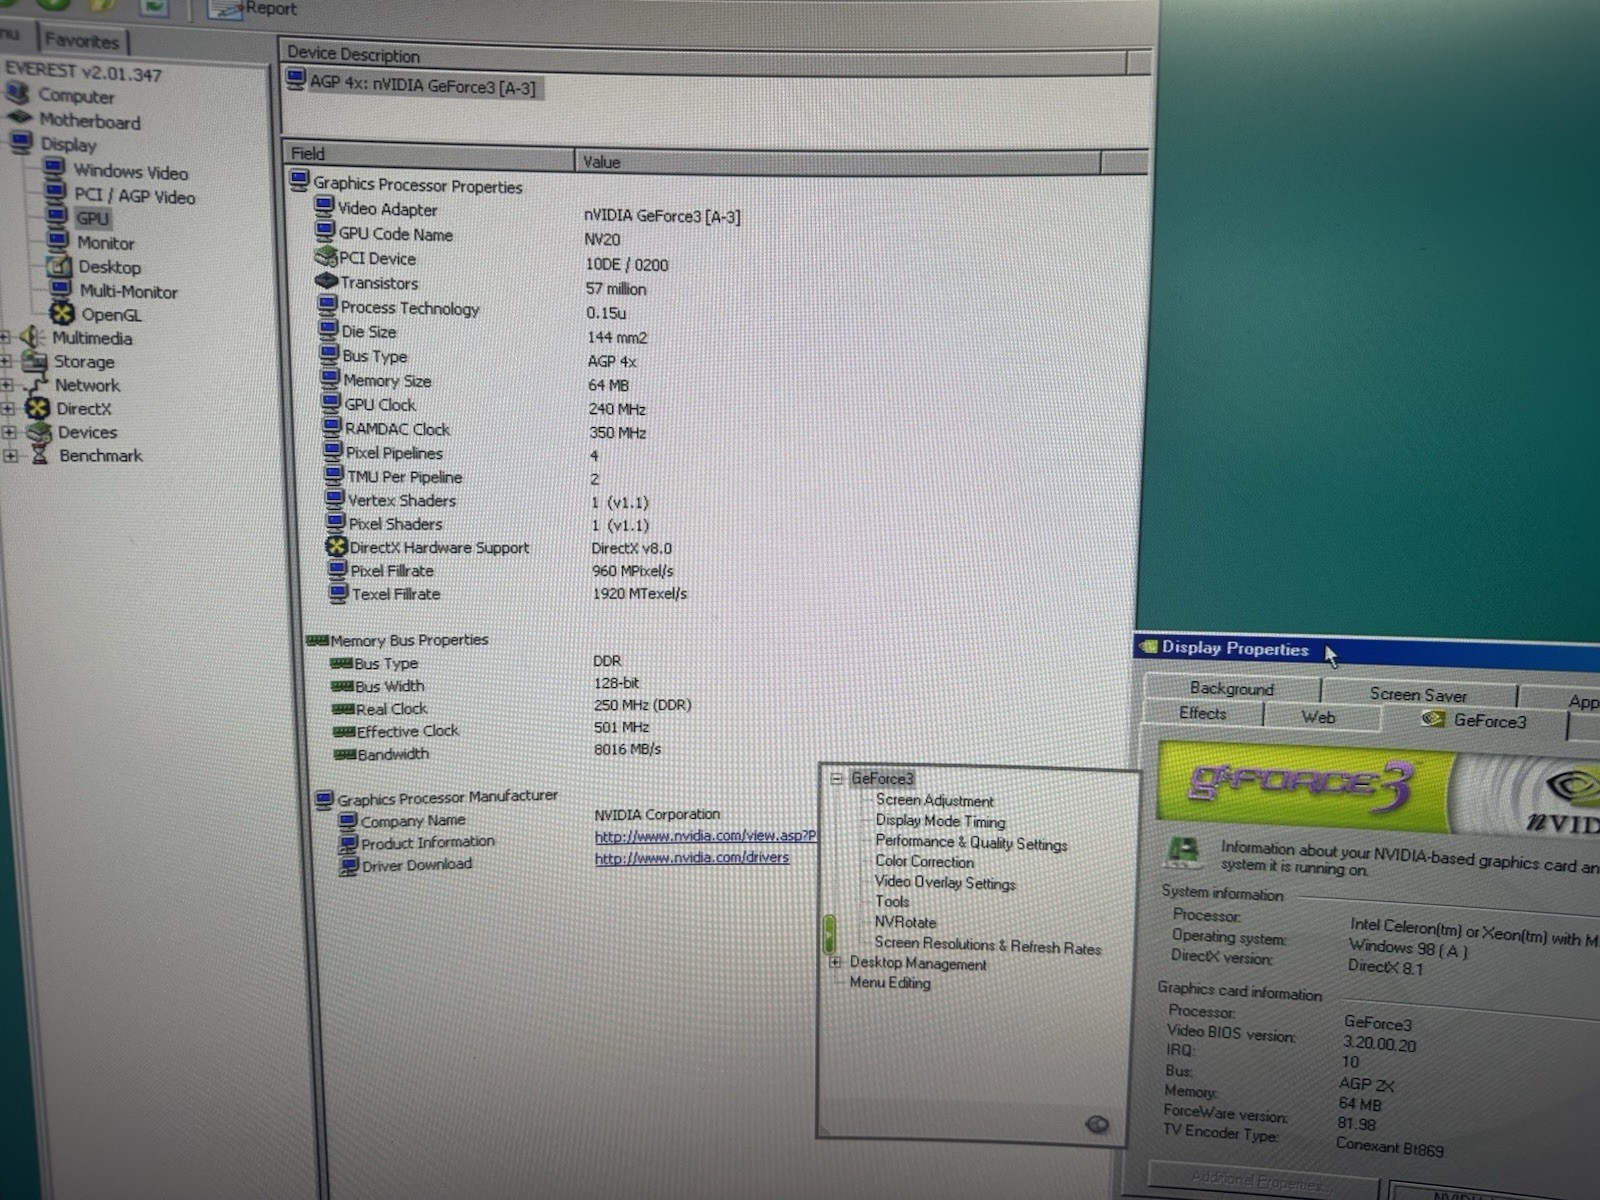Select the GPU tree item
The width and height of the screenshot is (1600, 1200).
tap(92, 218)
